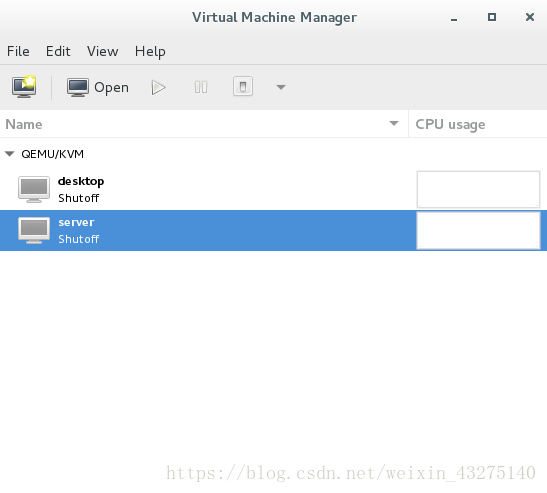Maximize the Virtual Machine Manager window

(x=492, y=17)
